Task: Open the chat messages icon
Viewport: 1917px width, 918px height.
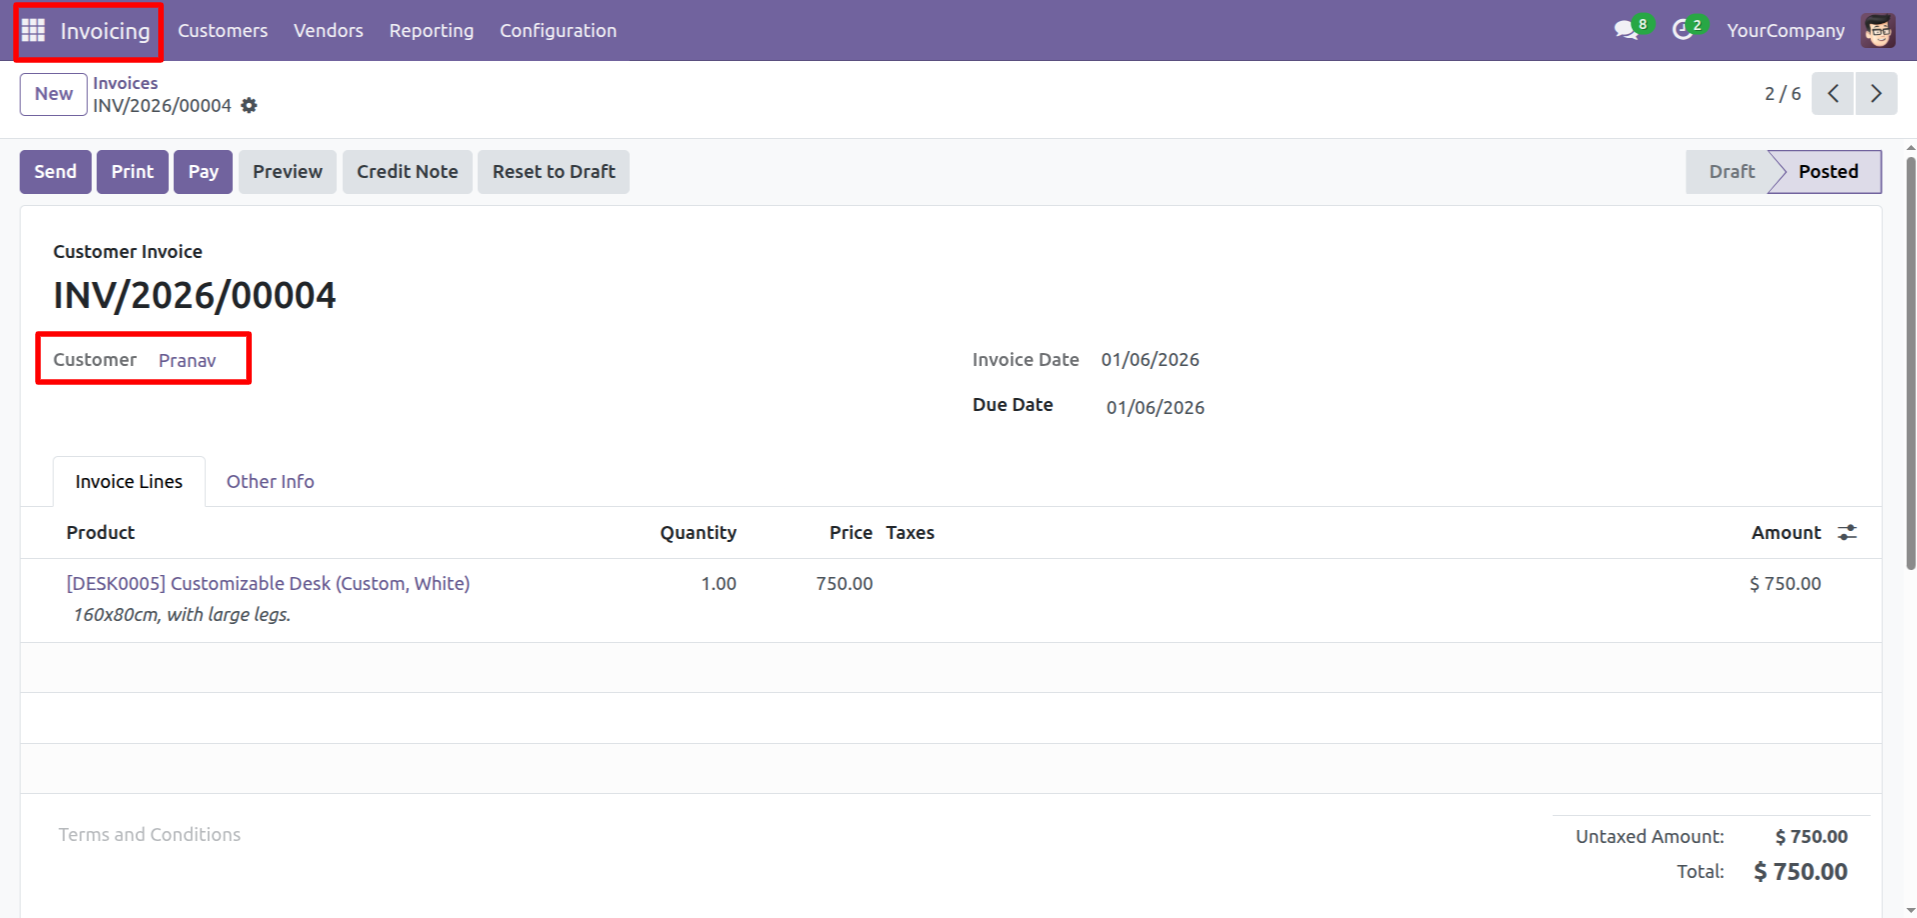Action: [x=1626, y=30]
